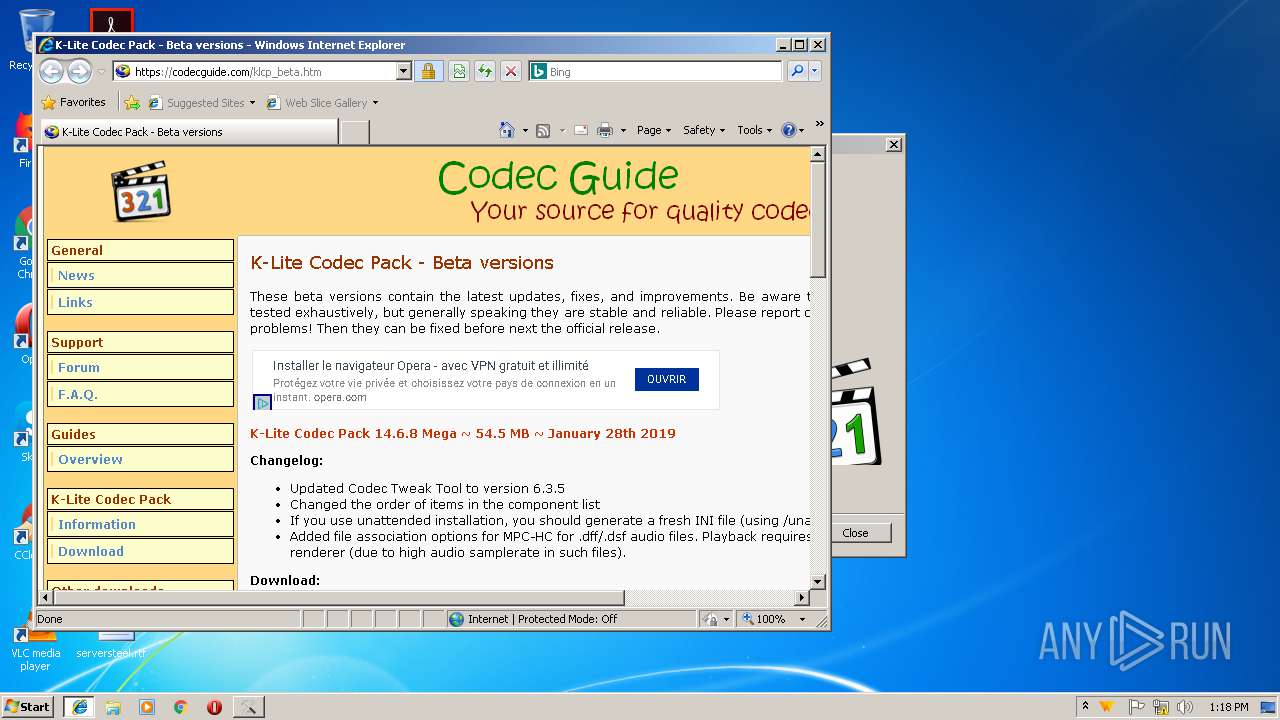Click the system clock 1:18 PM
Viewport: 1280px width, 720px height.
[x=1228, y=707]
